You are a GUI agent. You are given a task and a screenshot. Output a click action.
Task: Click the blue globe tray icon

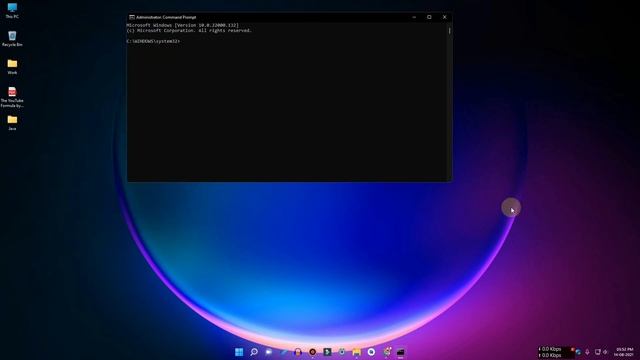tap(578, 352)
